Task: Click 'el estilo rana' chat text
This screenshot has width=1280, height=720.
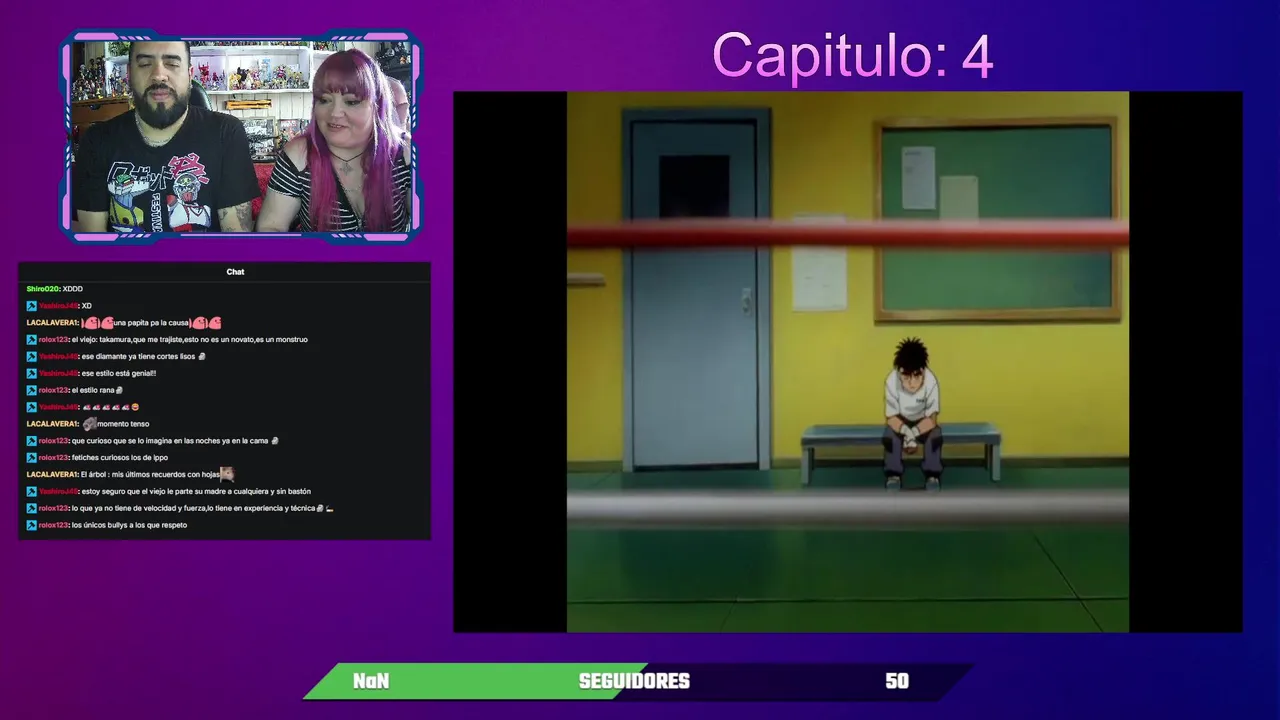Action: (x=94, y=390)
